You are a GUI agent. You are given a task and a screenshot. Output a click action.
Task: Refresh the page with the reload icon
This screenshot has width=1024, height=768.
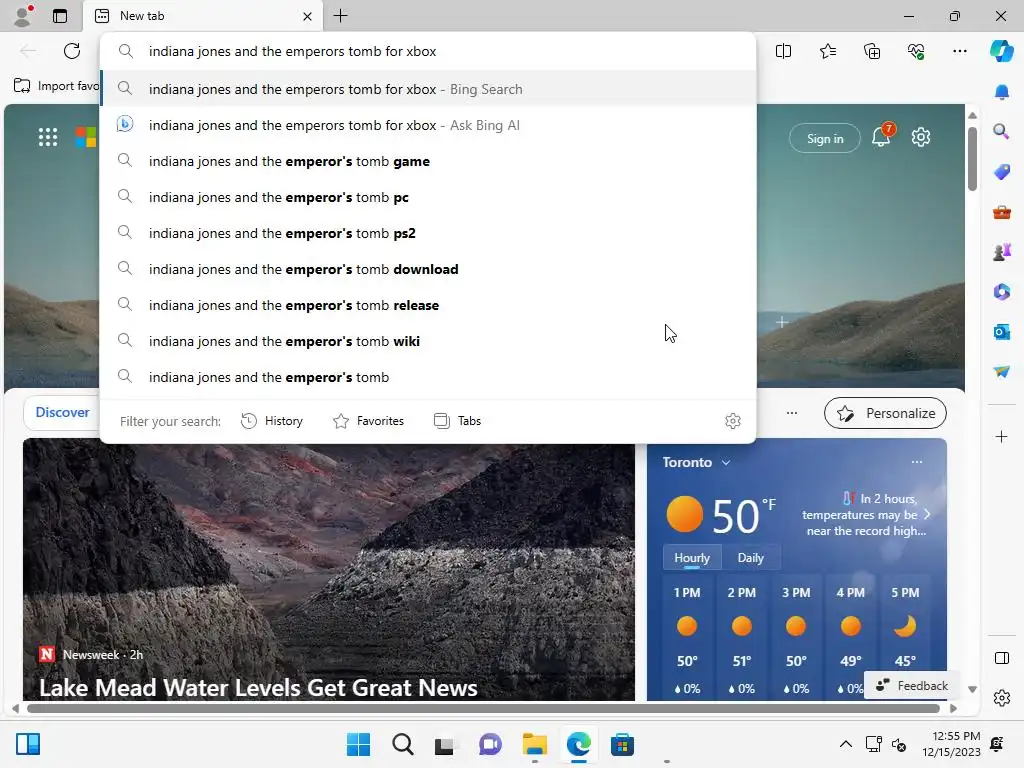tap(72, 51)
